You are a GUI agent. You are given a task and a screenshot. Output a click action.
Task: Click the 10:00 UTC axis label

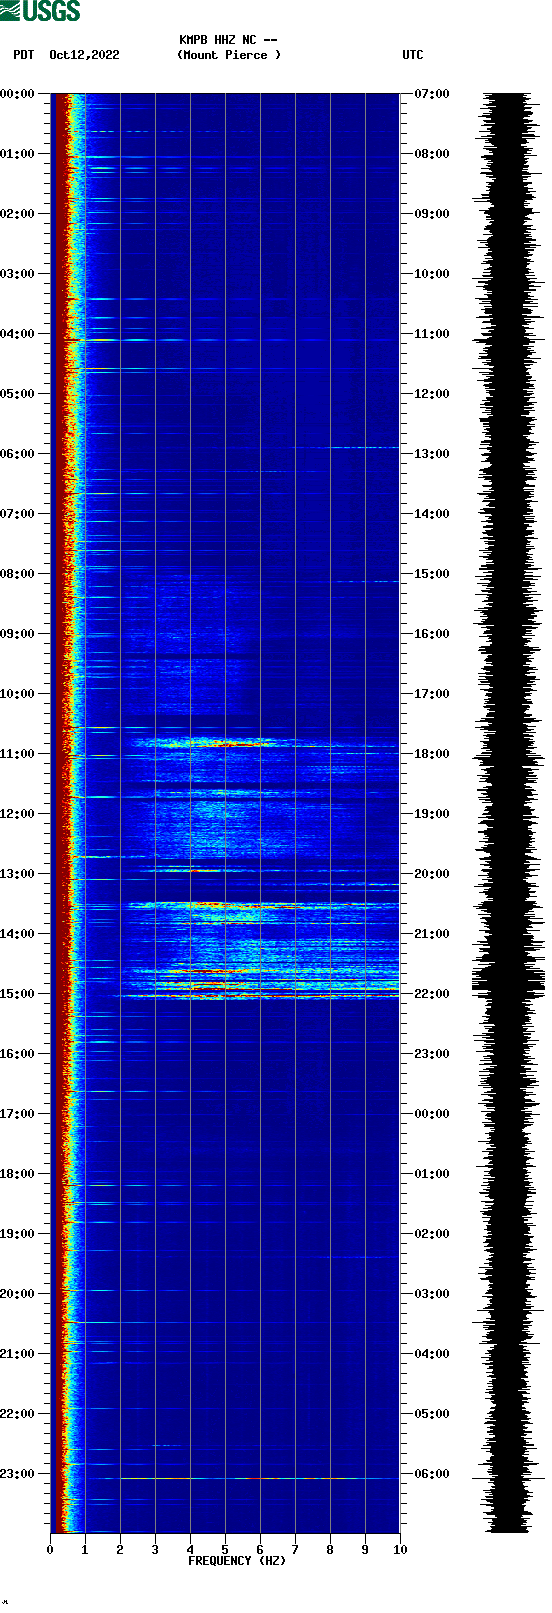(x=432, y=274)
